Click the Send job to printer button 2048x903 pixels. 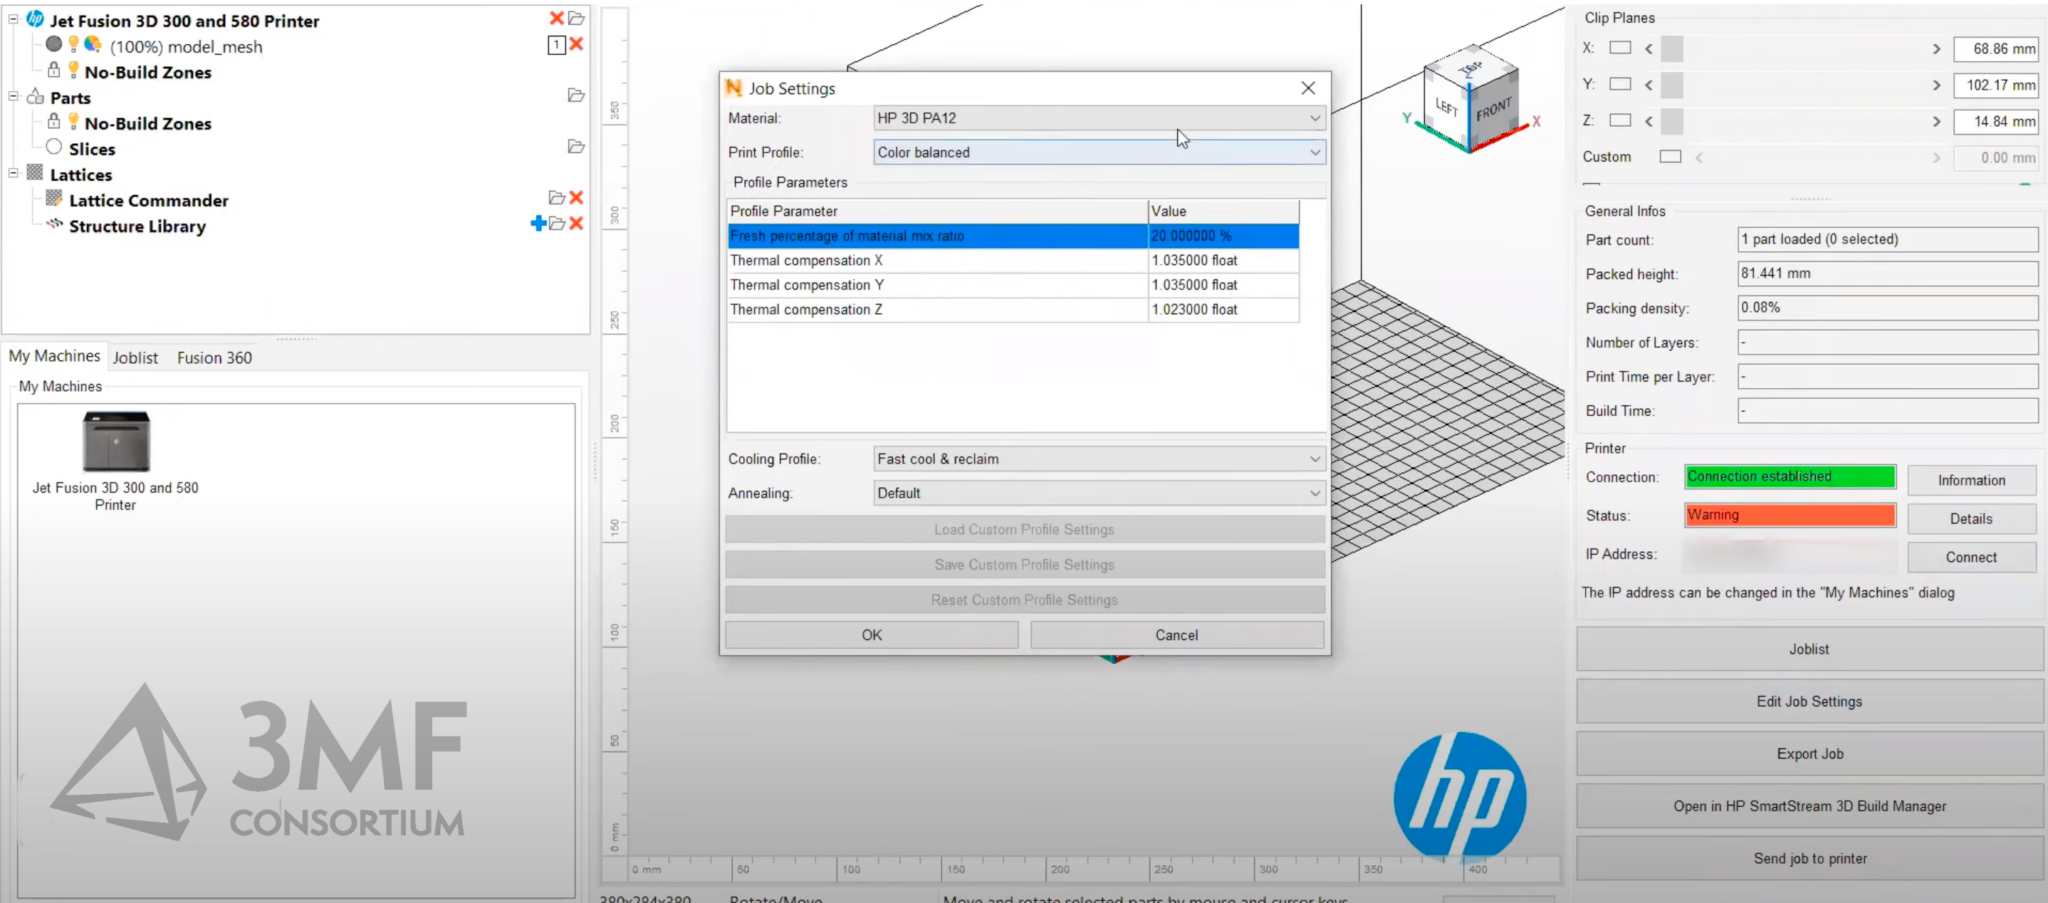pyautogui.click(x=1809, y=858)
